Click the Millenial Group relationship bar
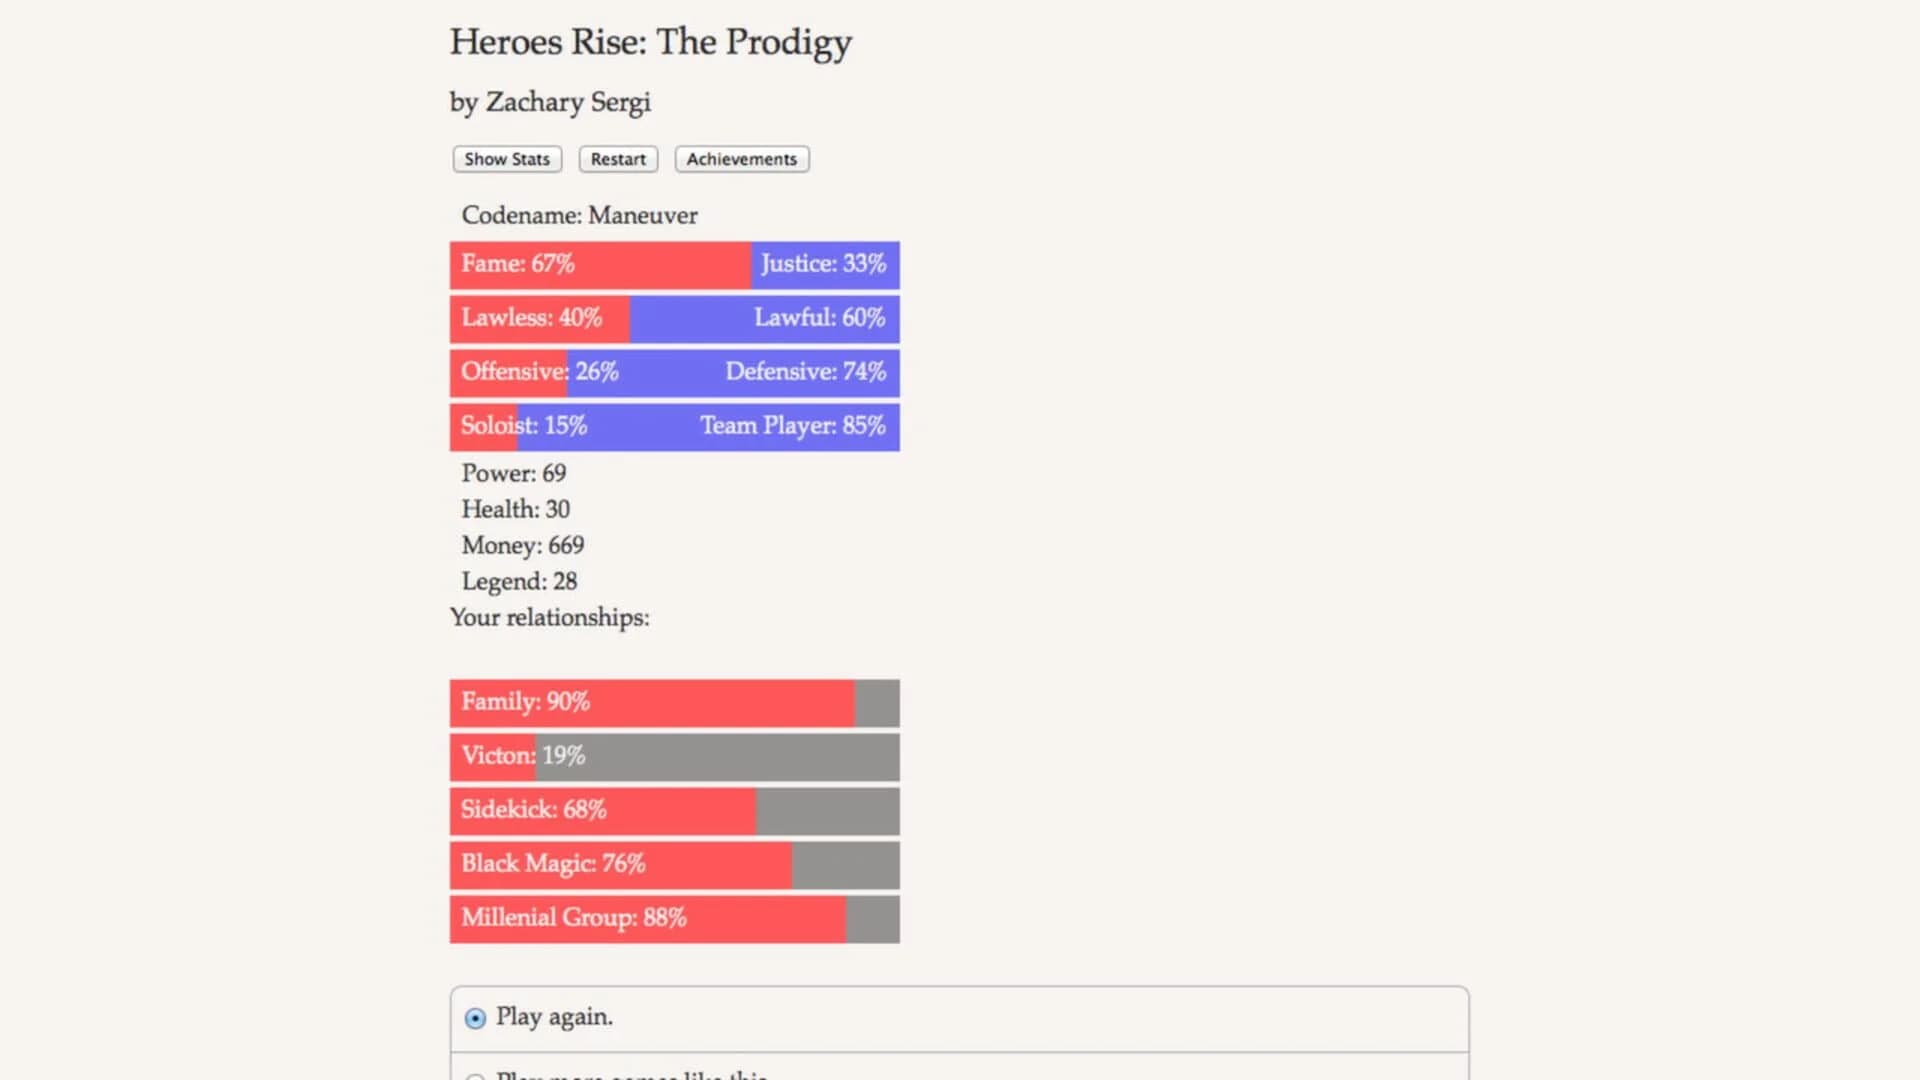Image resolution: width=1920 pixels, height=1080 pixels. click(x=674, y=918)
